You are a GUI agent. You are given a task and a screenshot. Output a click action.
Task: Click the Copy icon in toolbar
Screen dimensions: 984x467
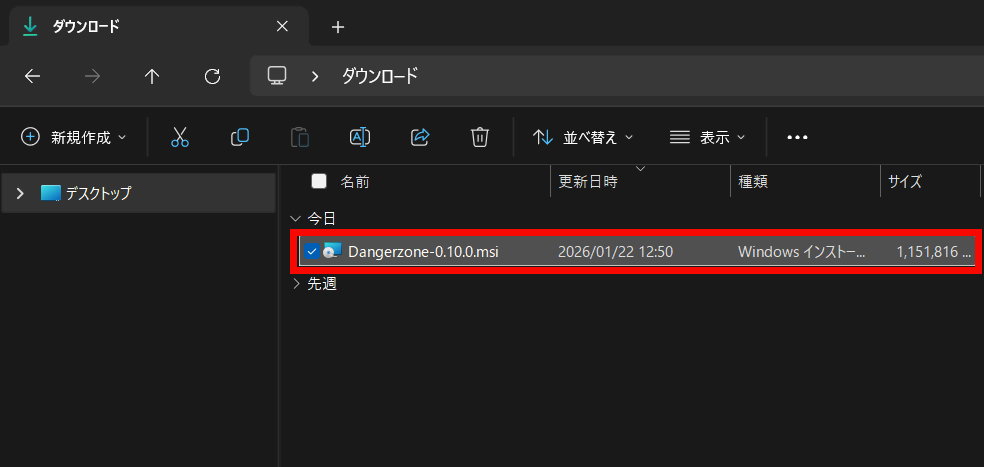[x=240, y=137]
